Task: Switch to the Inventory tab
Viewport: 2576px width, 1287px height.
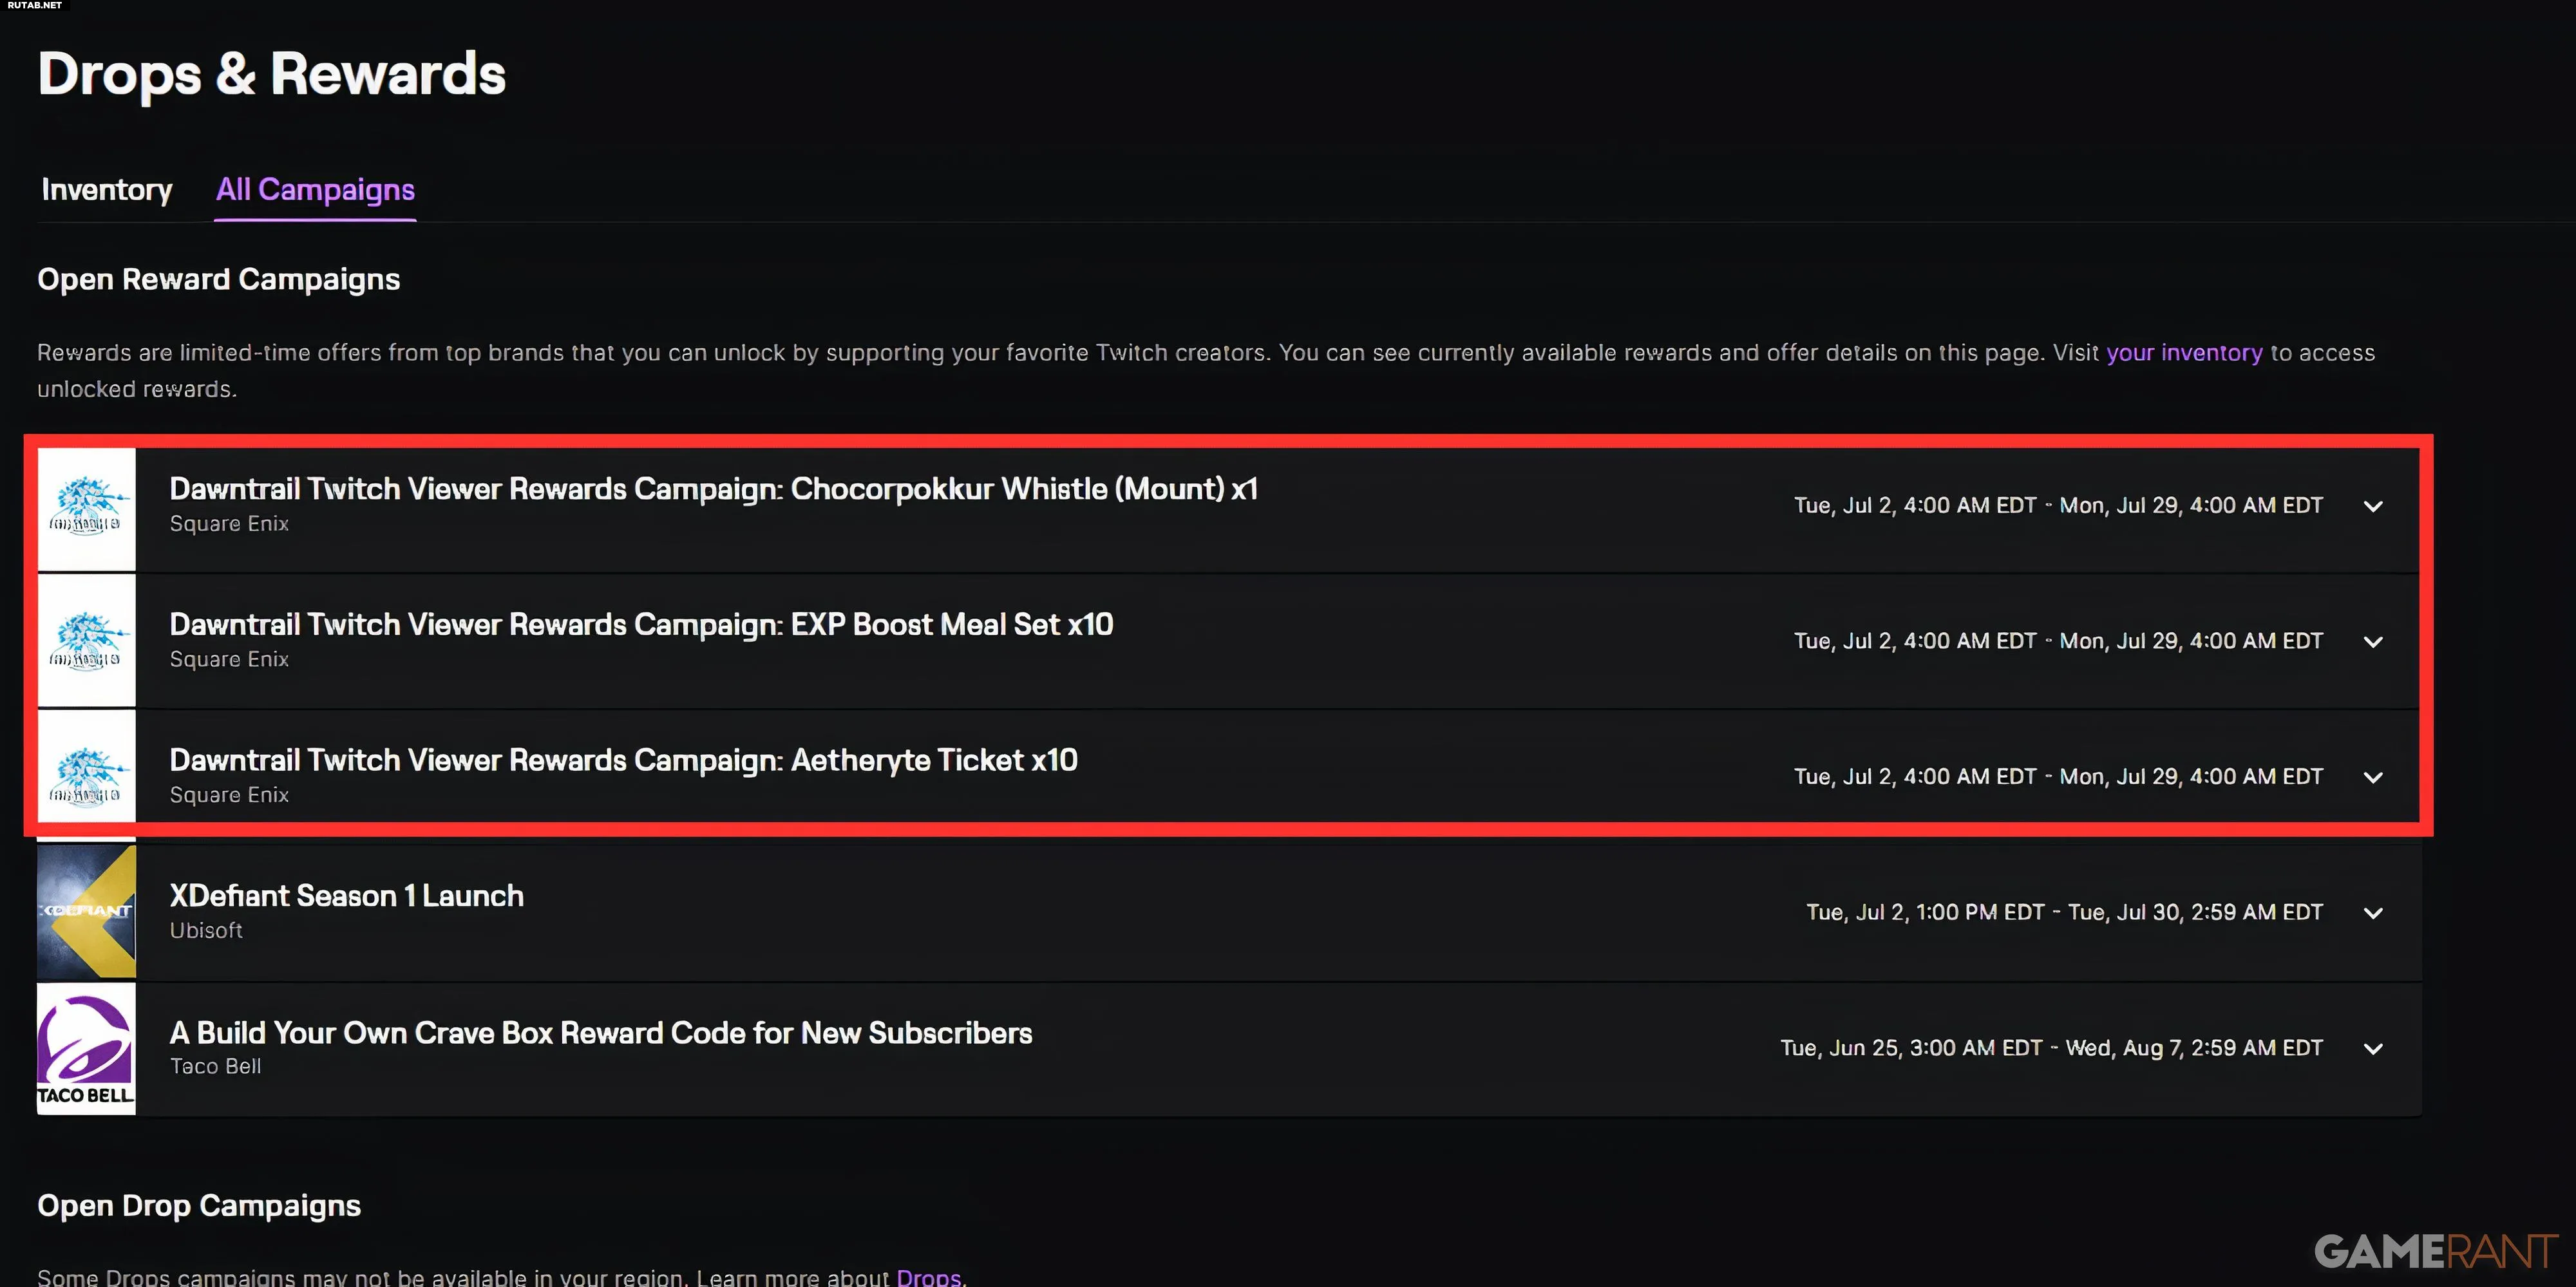Action: pos(107,189)
